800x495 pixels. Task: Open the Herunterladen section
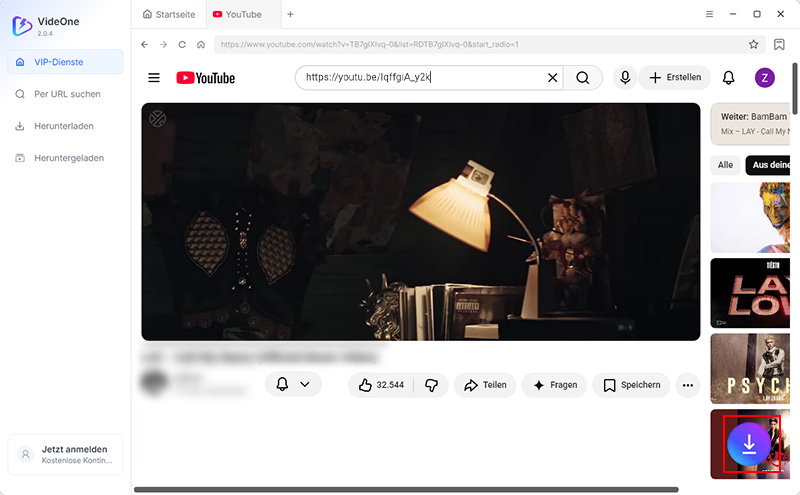(x=65, y=126)
